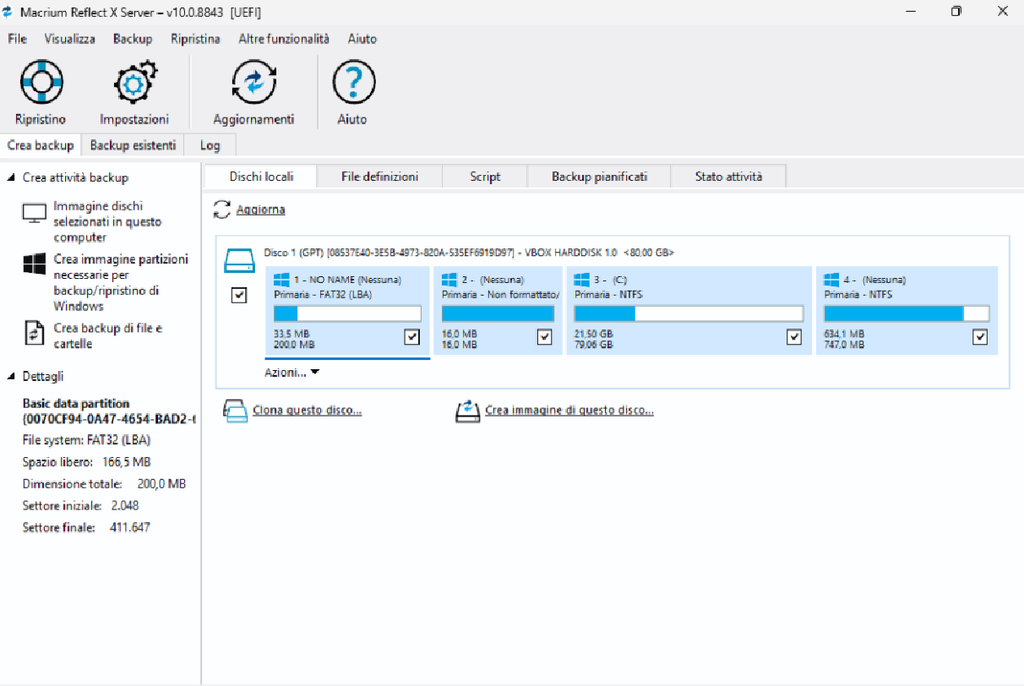1024x686 pixels.
Task: Open Impostazioni gear icon
Action: pyautogui.click(x=135, y=82)
